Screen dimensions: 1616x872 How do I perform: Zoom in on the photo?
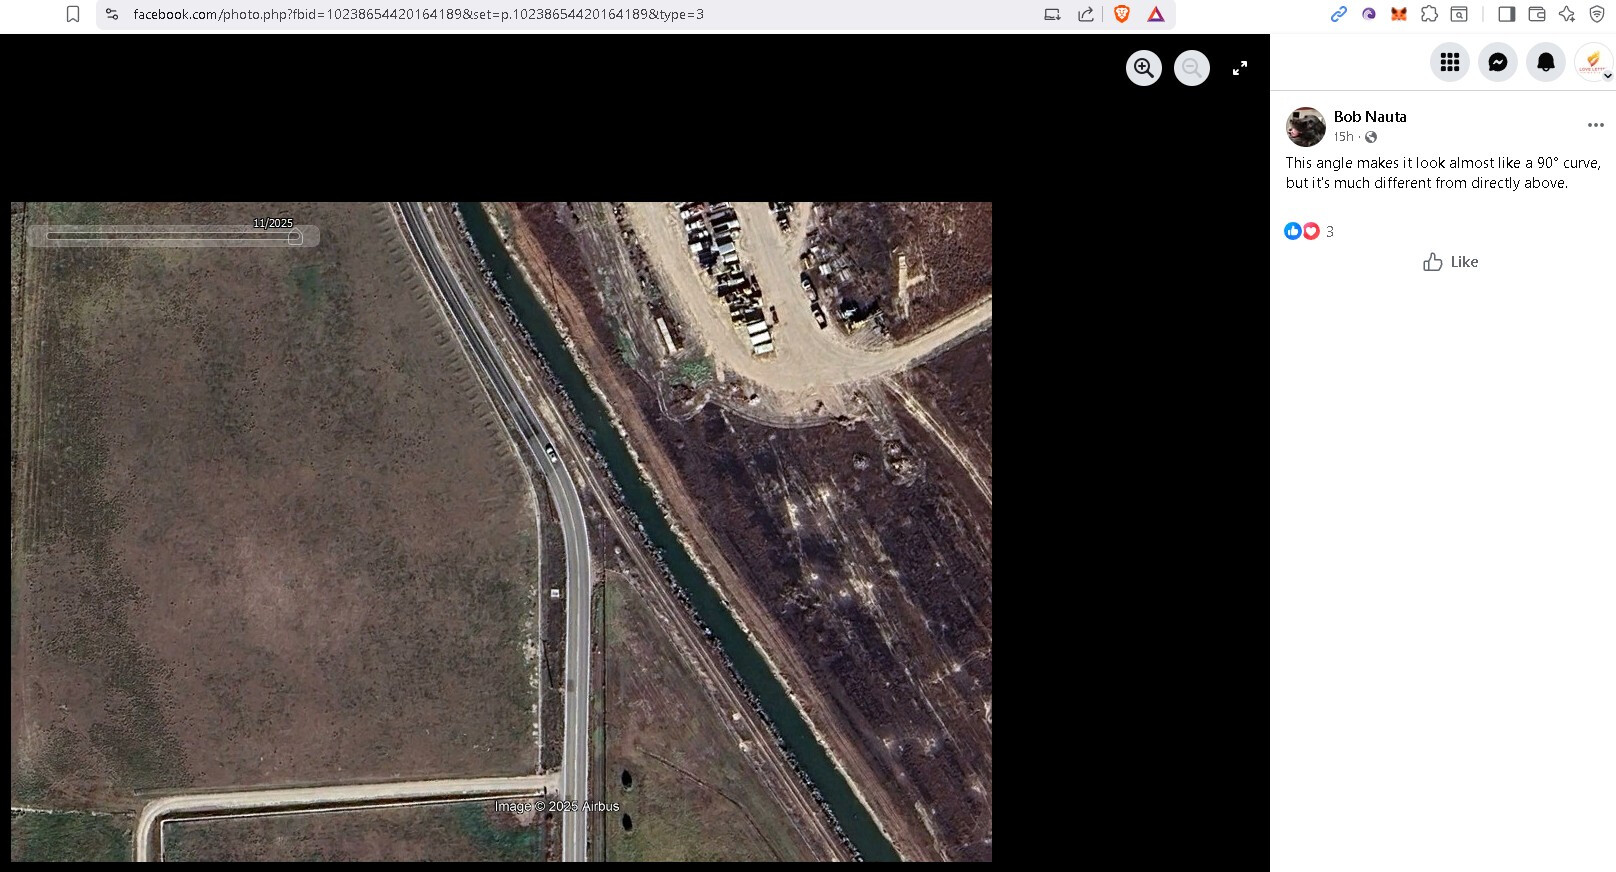pos(1144,68)
